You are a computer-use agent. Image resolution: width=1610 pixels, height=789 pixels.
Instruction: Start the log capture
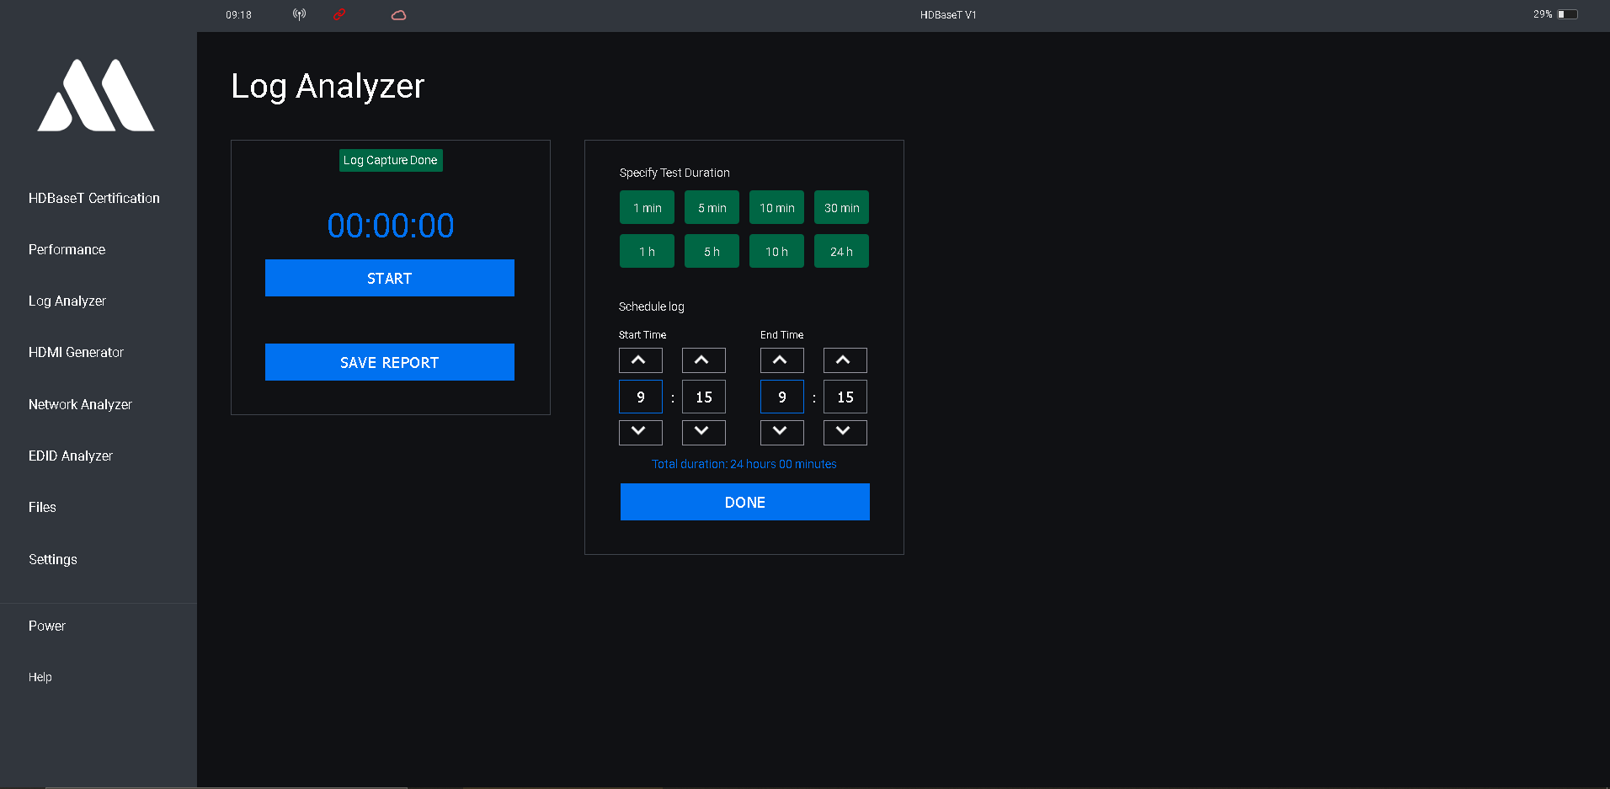coord(390,278)
